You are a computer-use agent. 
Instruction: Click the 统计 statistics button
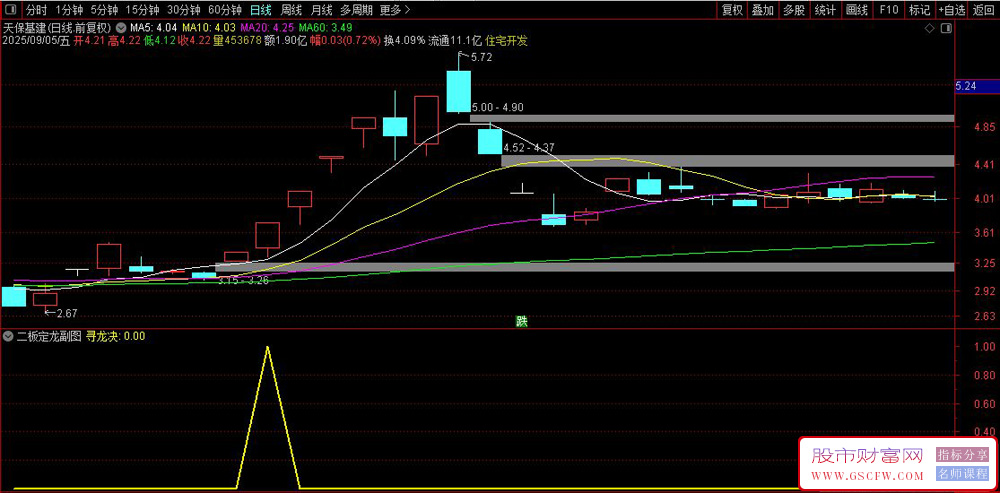(x=825, y=10)
